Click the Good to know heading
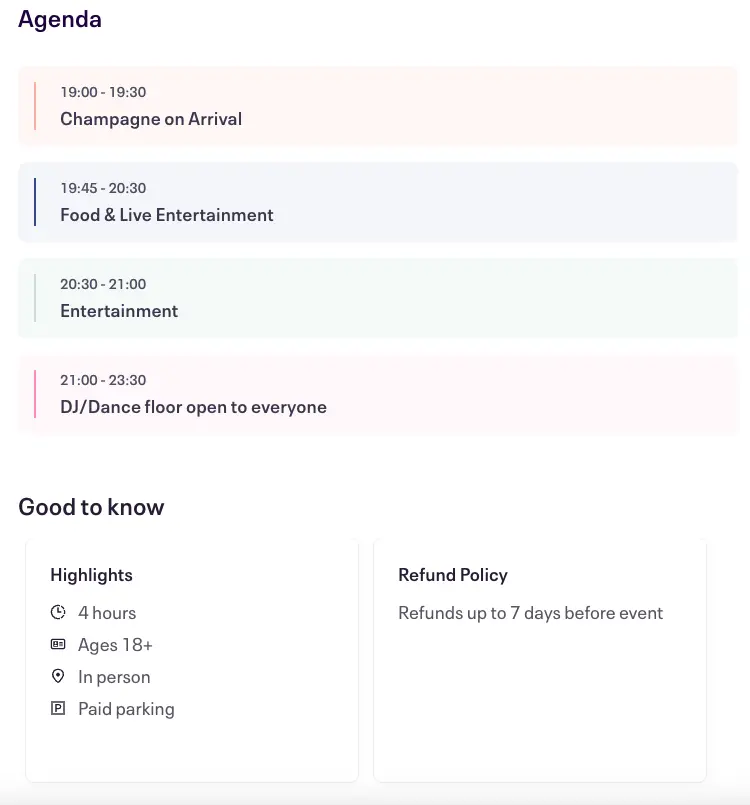Screen dimensions: 750x805 tap(91, 507)
